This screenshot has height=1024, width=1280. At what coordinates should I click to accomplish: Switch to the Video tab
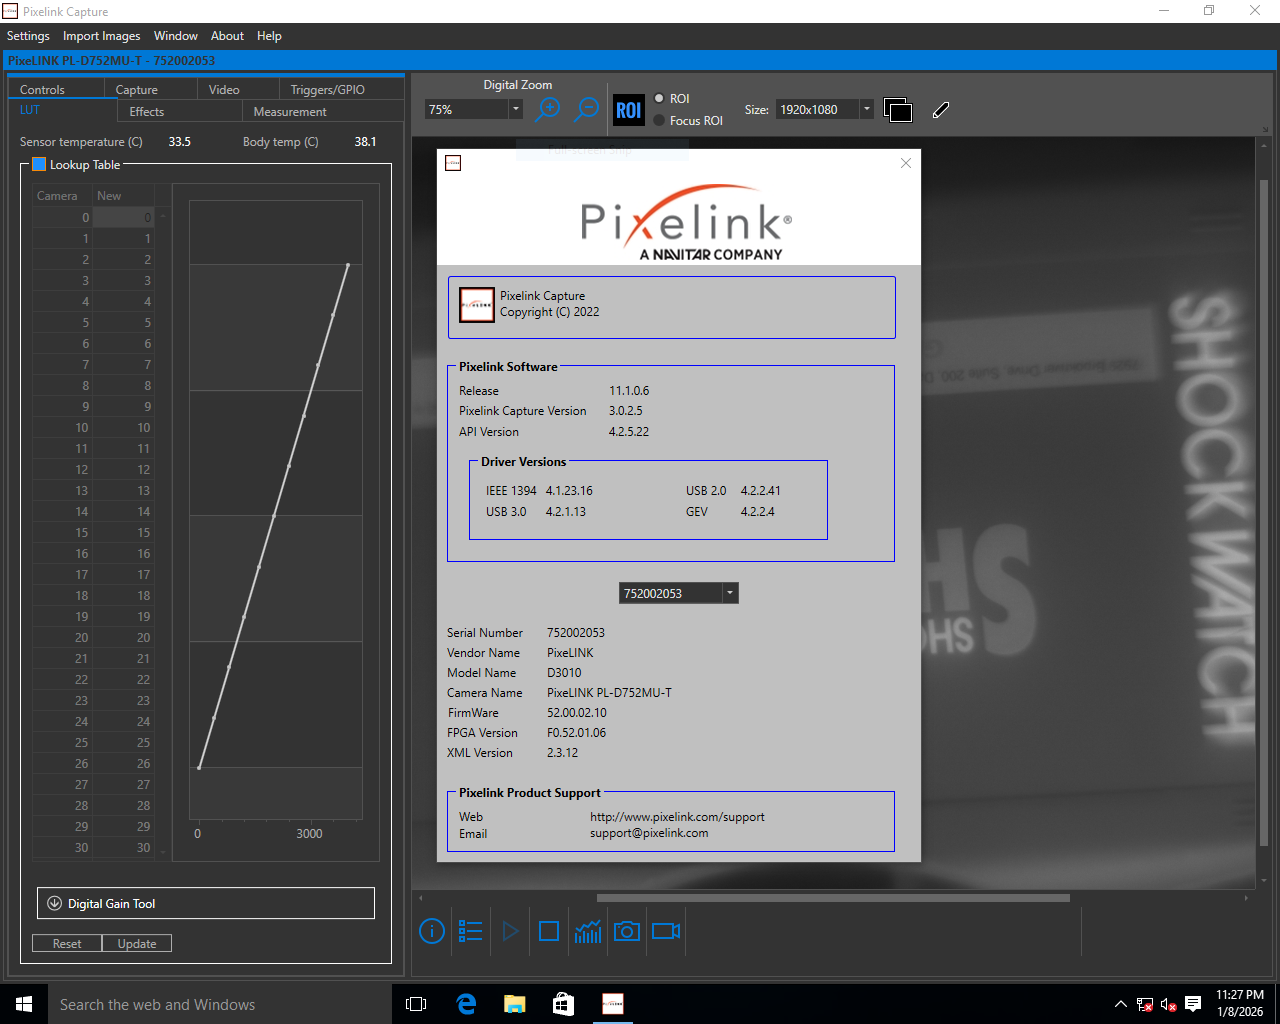[x=238, y=89]
